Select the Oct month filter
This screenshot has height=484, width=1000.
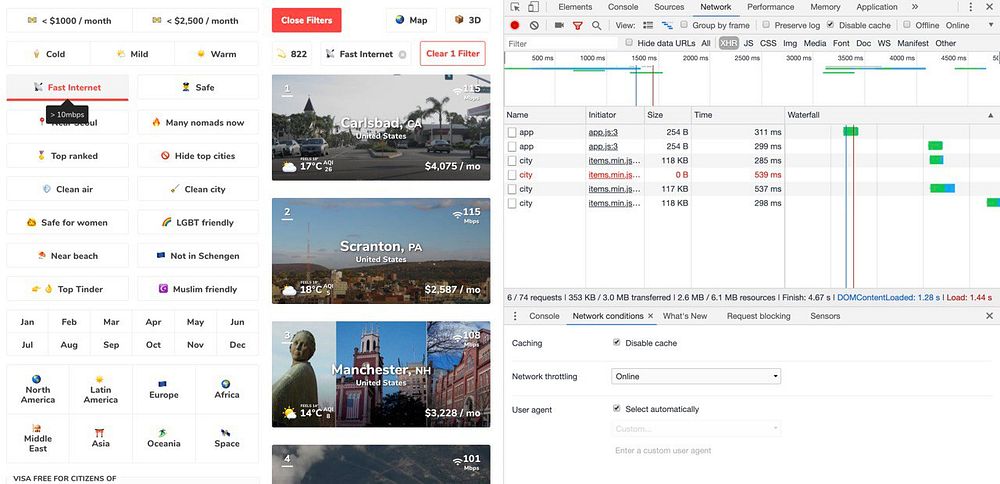(x=153, y=344)
